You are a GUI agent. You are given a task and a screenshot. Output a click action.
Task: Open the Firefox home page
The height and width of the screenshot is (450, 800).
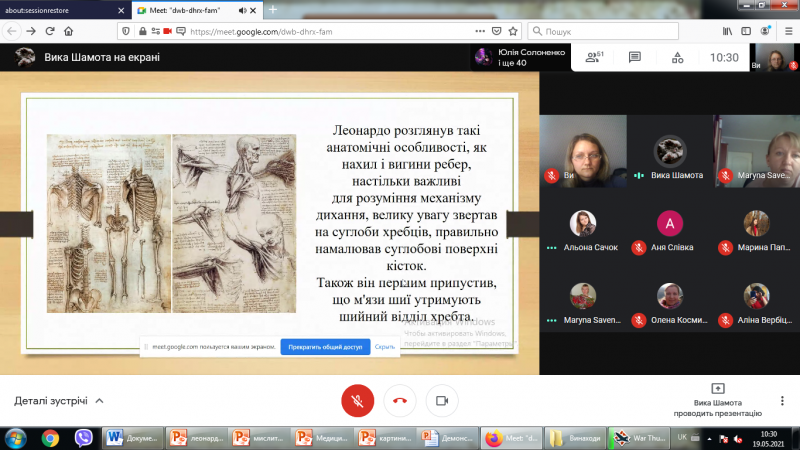[x=68, y=31]
